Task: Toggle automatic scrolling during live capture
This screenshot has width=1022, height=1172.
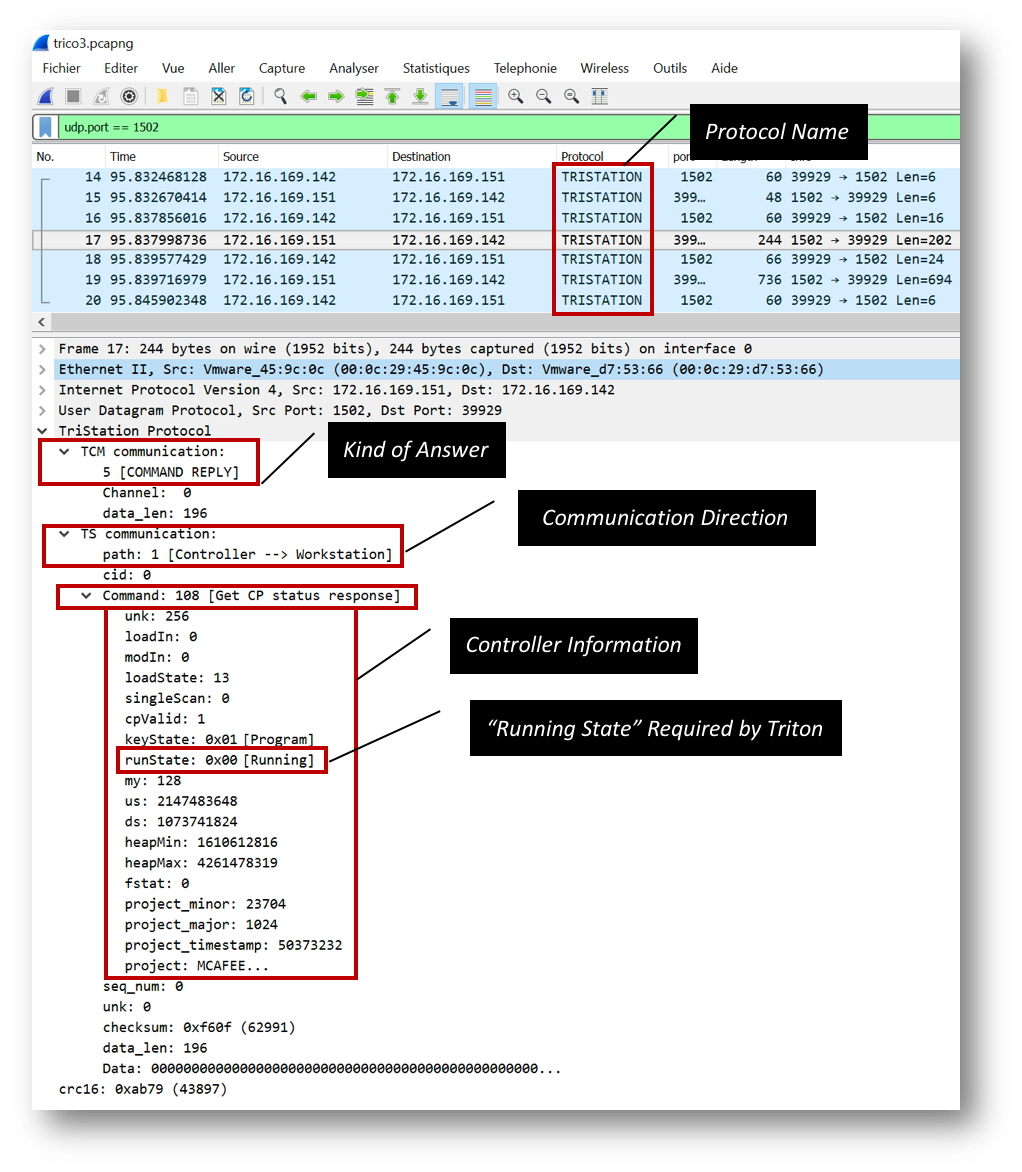Action: (451, 96)
